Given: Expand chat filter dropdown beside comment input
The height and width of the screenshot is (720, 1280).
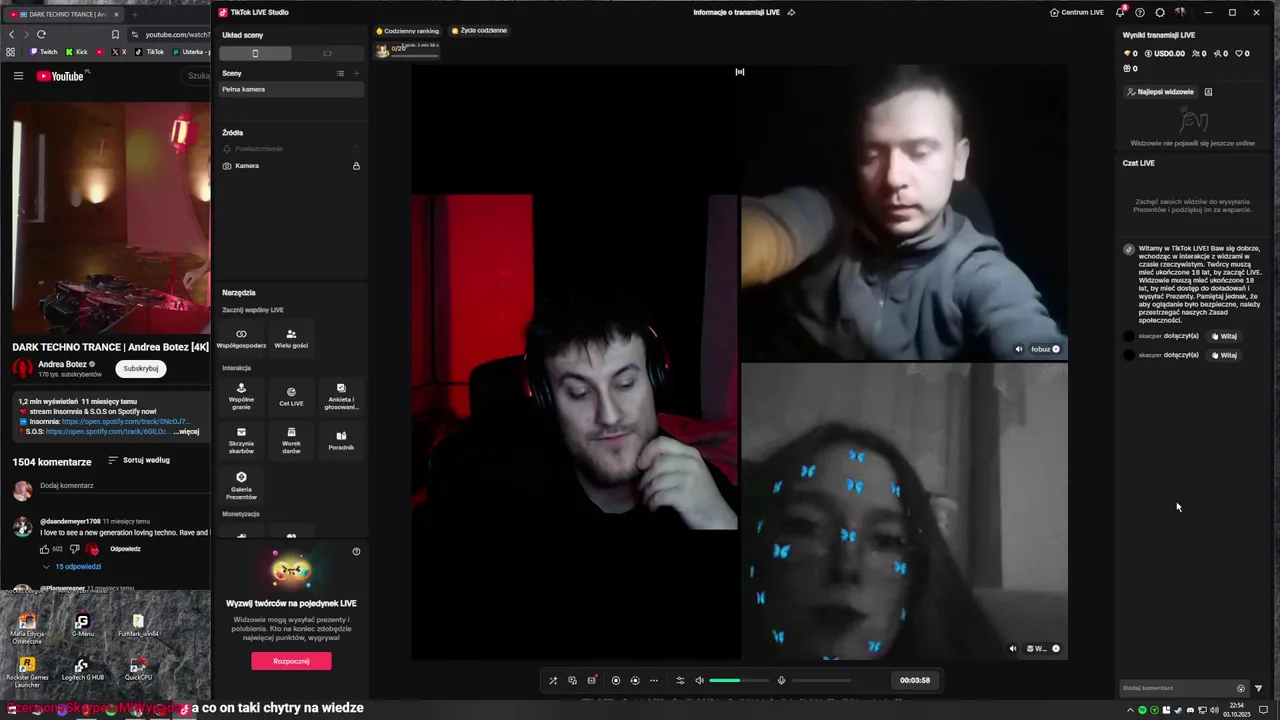Looking at the screenshot, I should click(x=1259, y=688).
